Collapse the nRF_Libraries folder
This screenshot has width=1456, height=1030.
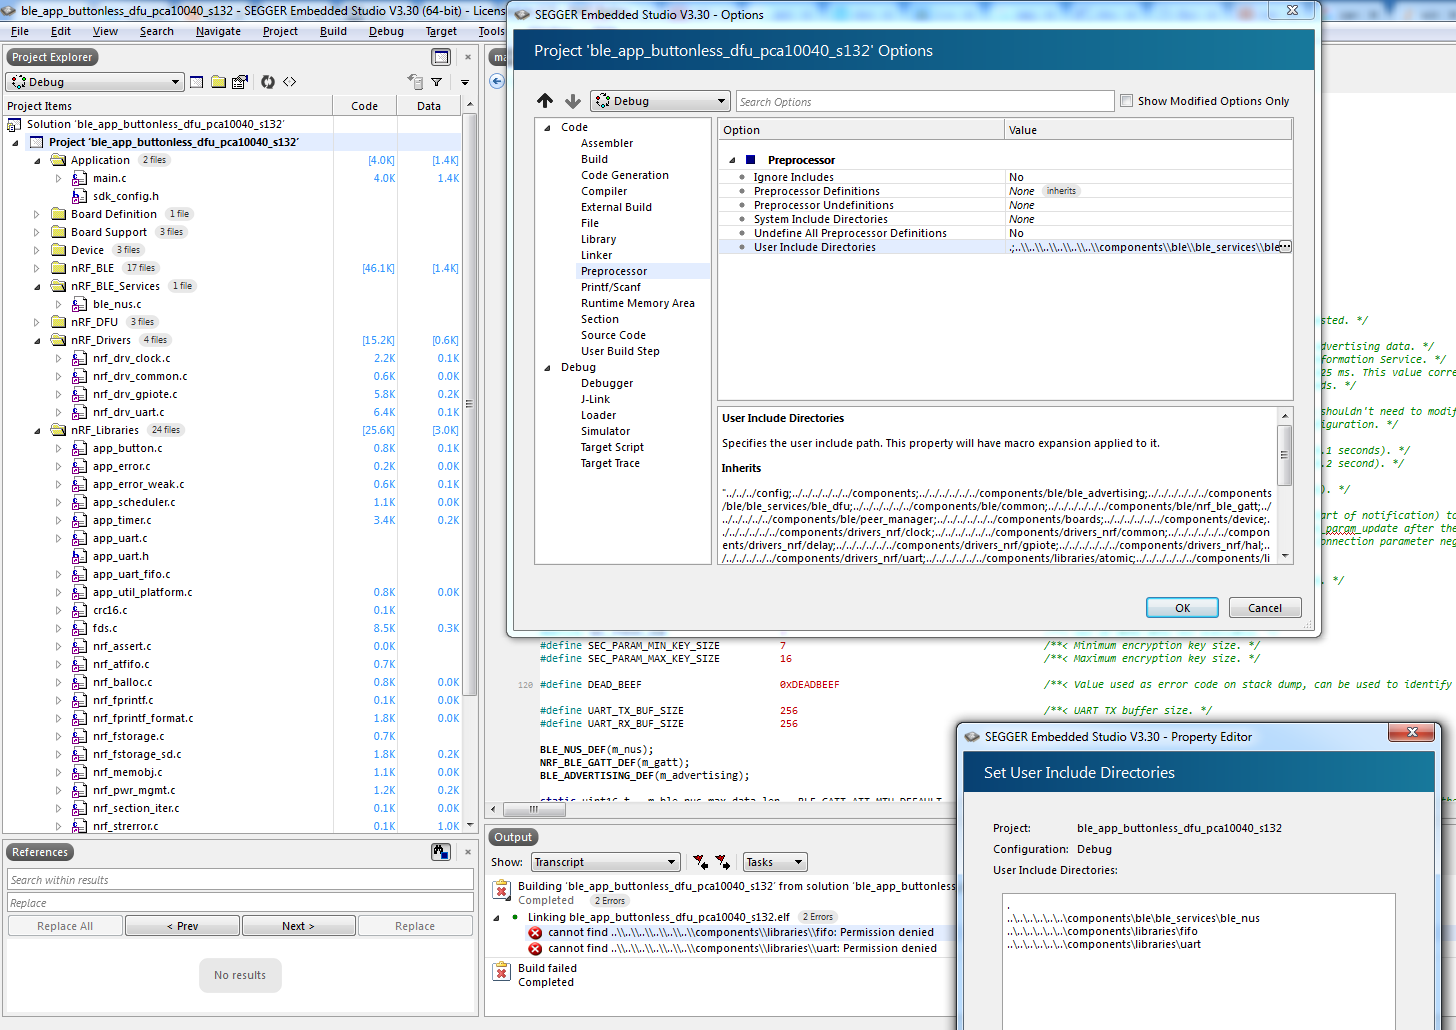(37, 430)
